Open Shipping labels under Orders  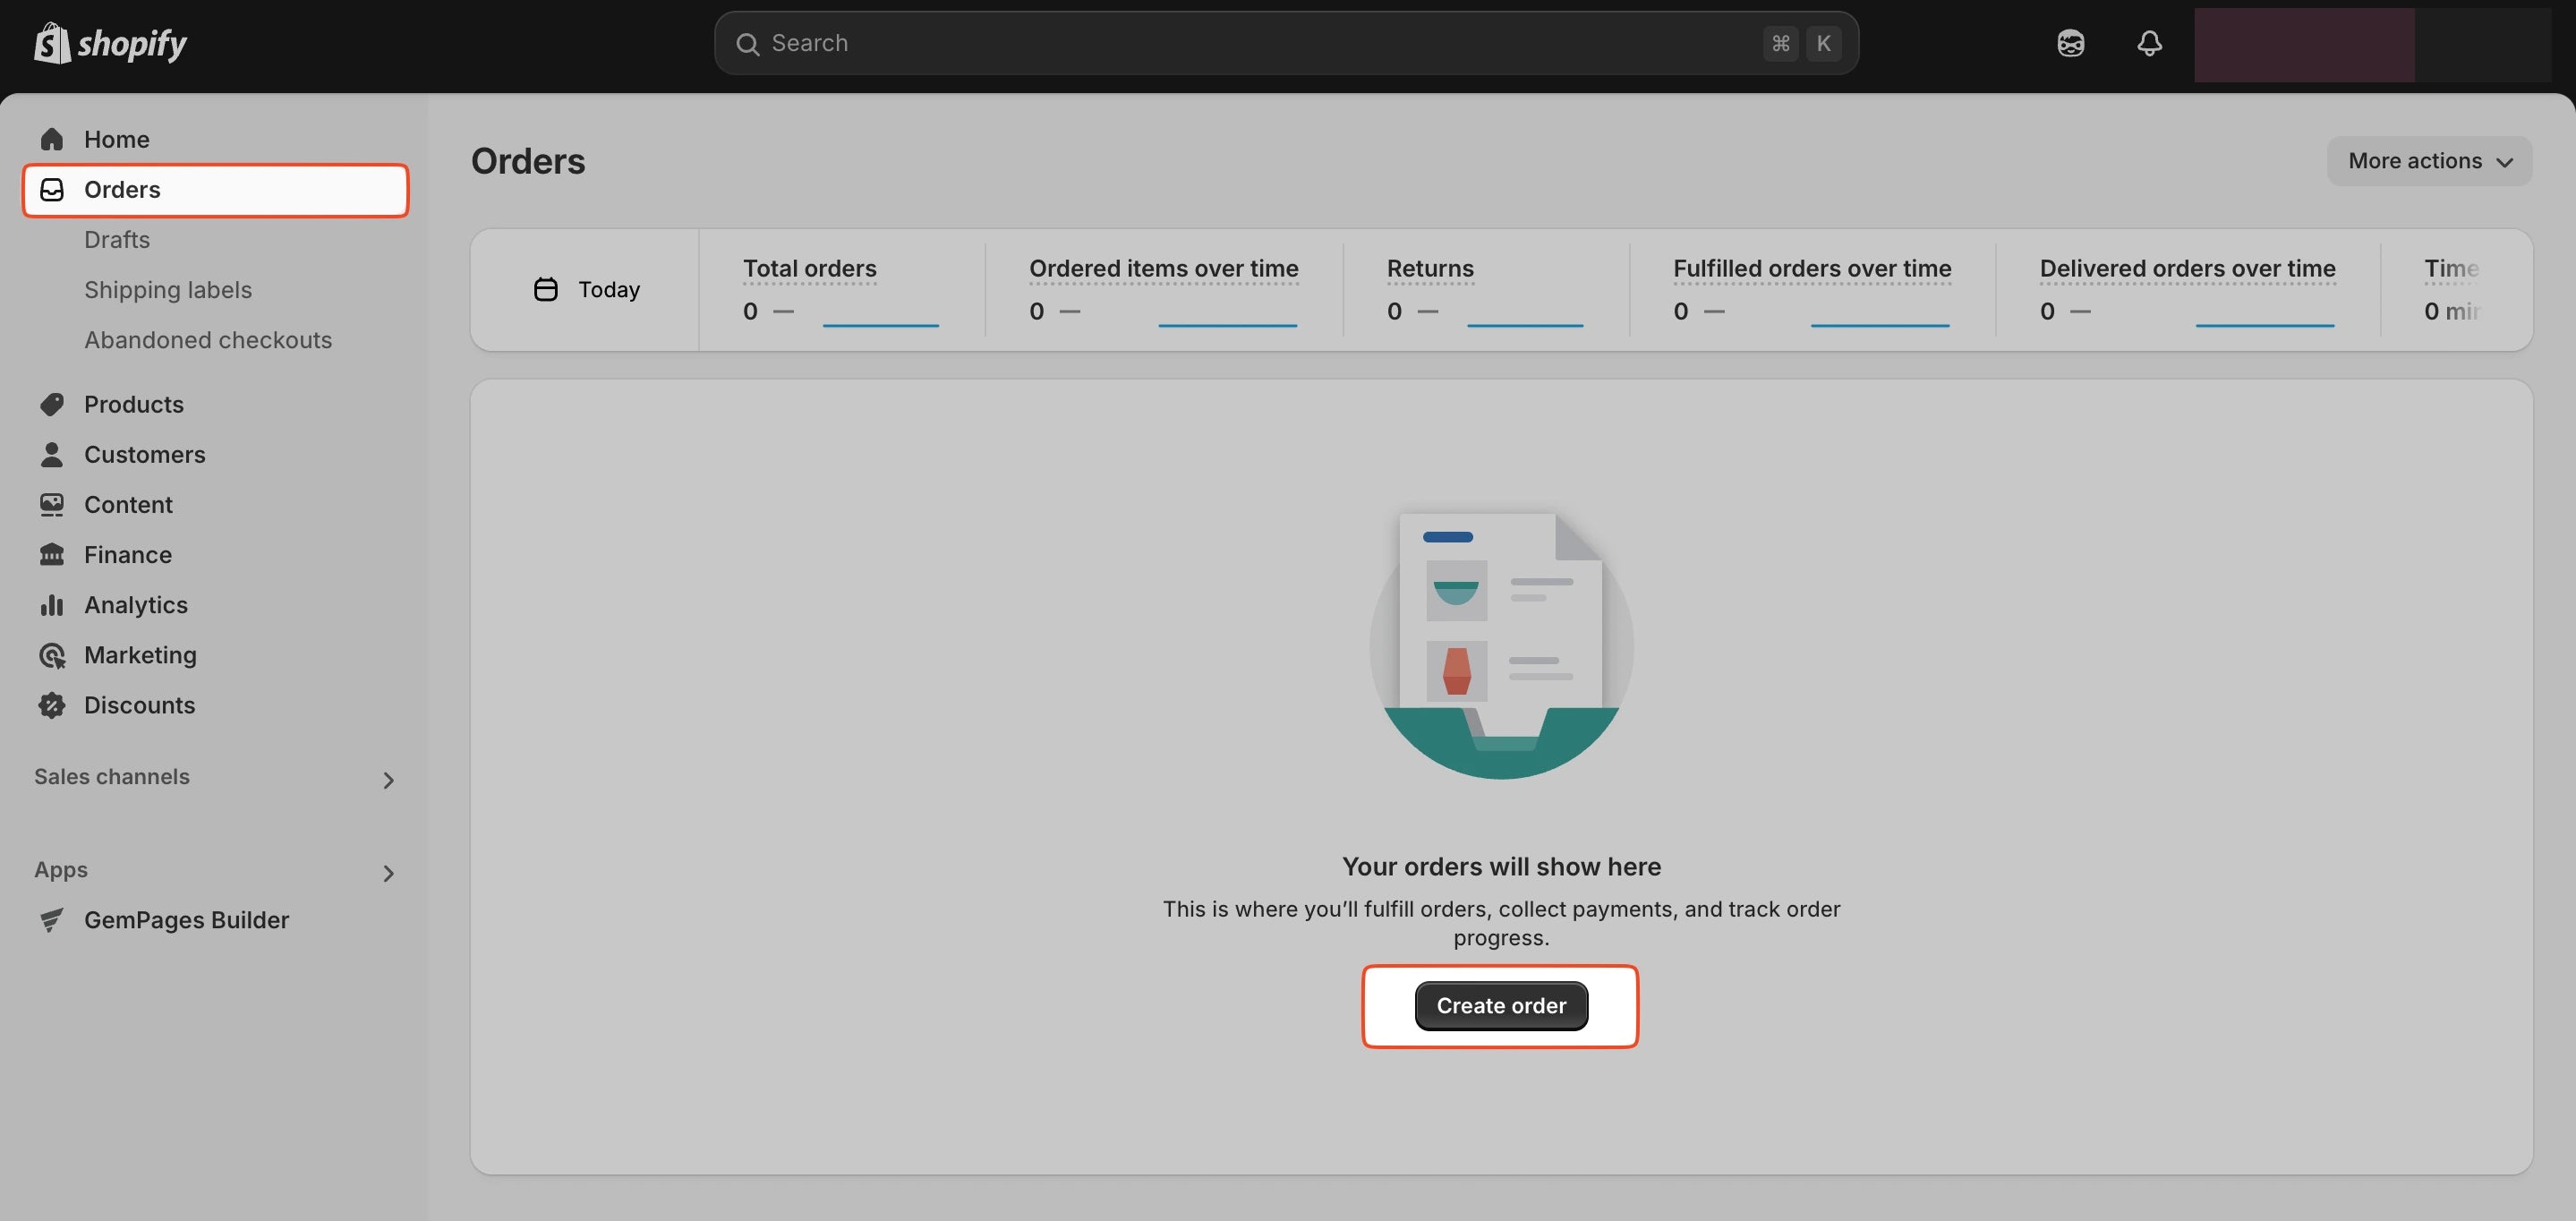(x=168, y=290)
